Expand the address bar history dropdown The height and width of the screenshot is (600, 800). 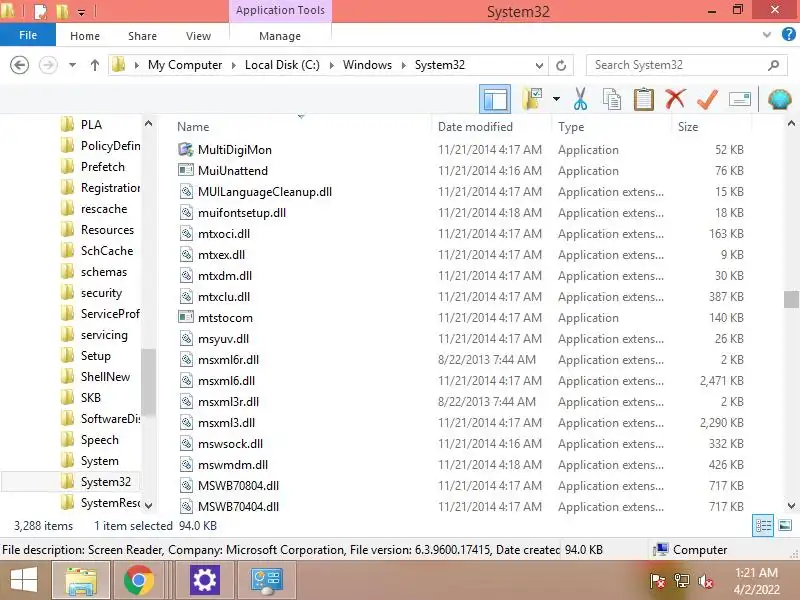click(x=539, y=65)
